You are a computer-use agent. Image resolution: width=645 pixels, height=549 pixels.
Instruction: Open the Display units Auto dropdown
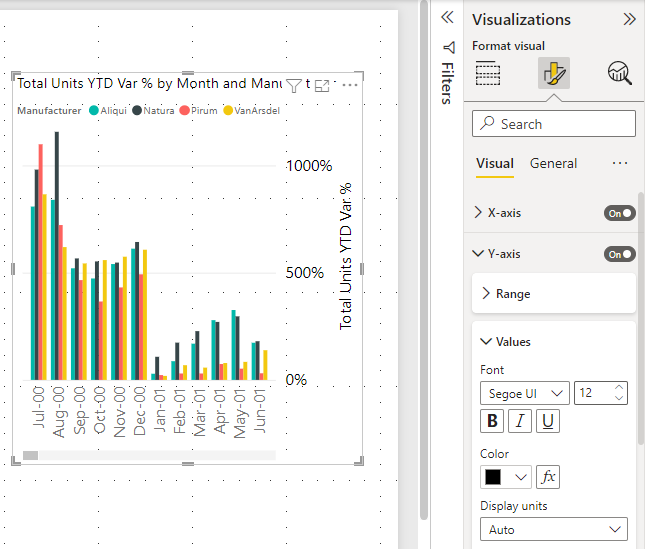pos(554,529)
